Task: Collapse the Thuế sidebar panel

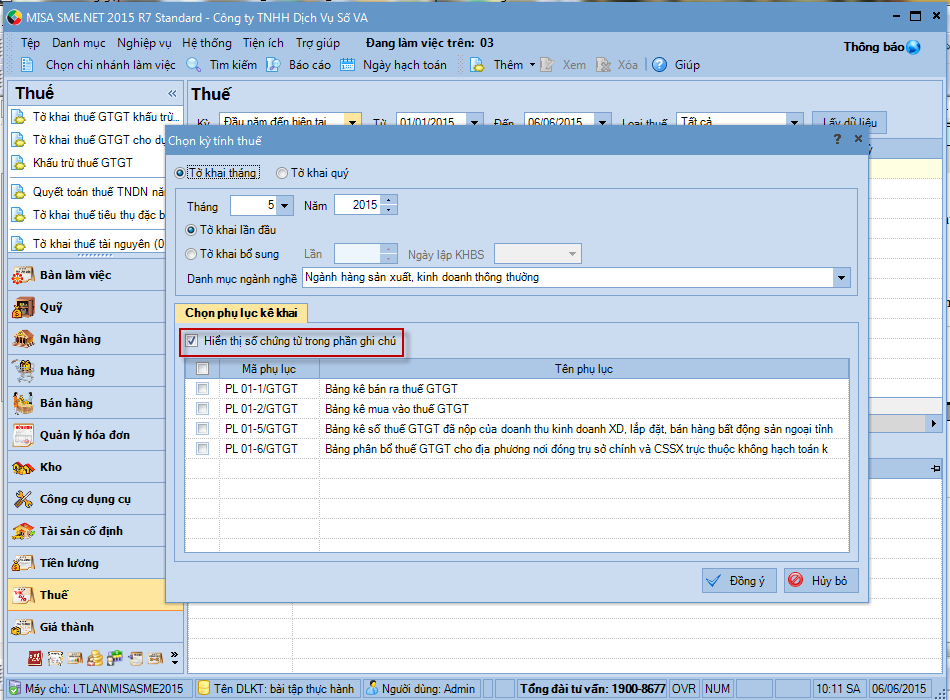Action: pos(173,93)
